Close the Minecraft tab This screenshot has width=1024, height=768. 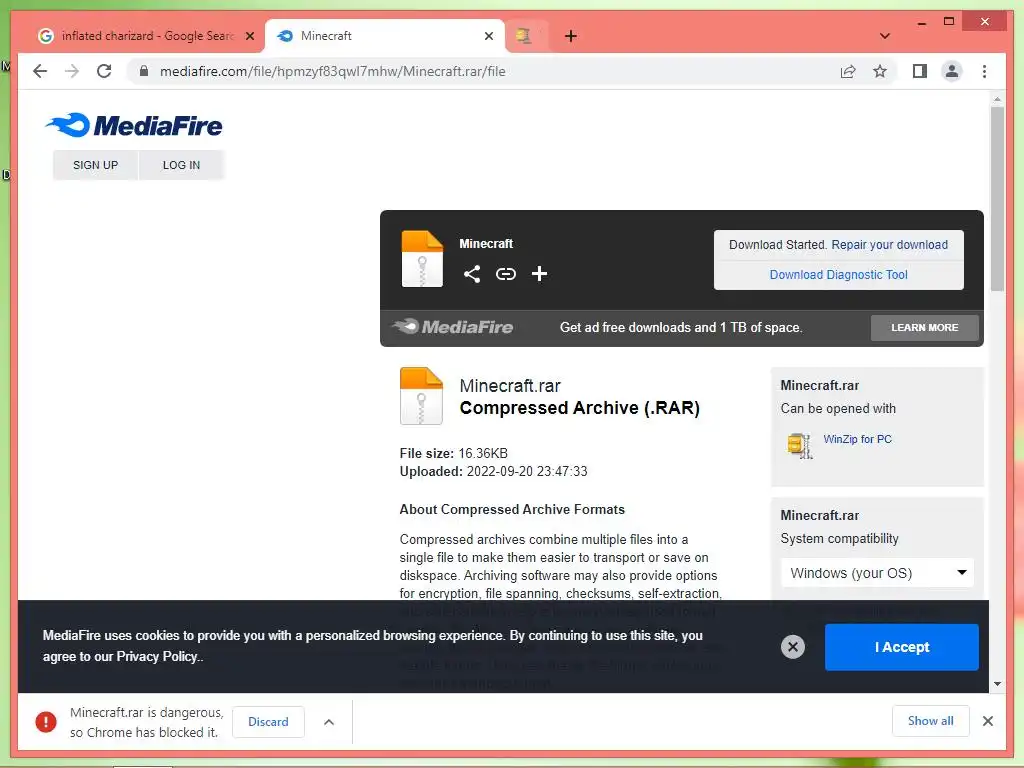pos(488,36)
